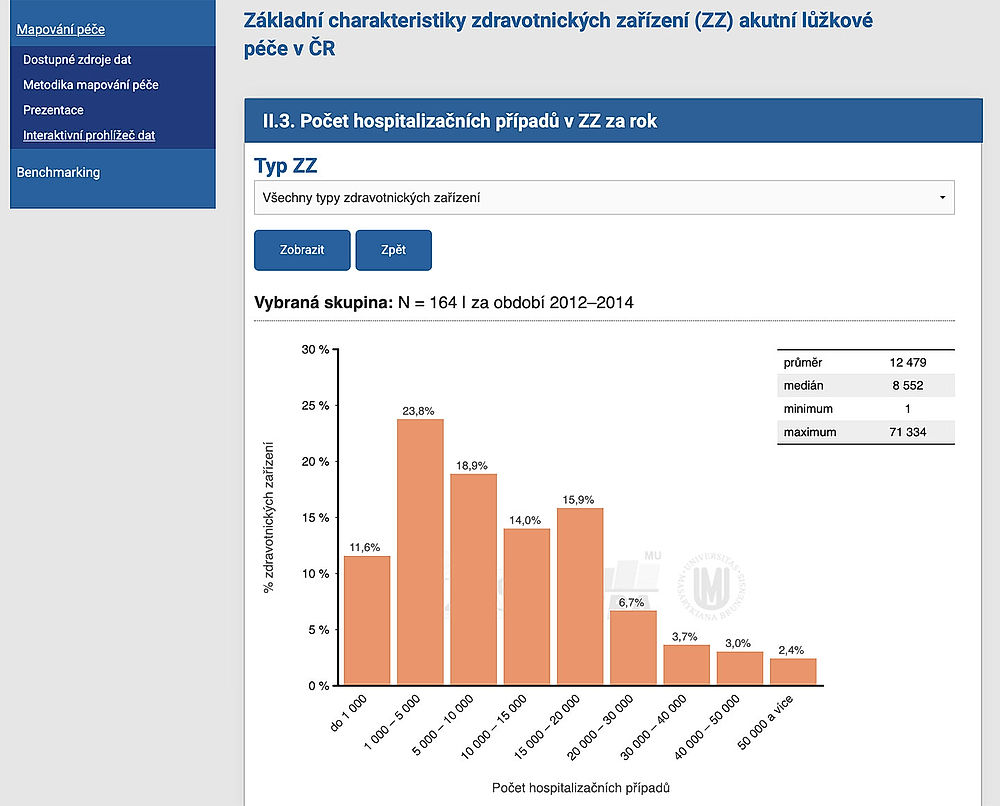Click the 15,9% bar for 15 000 – 20 000
The width and height of the screenshot is (1000, 806).
point(580,596)
